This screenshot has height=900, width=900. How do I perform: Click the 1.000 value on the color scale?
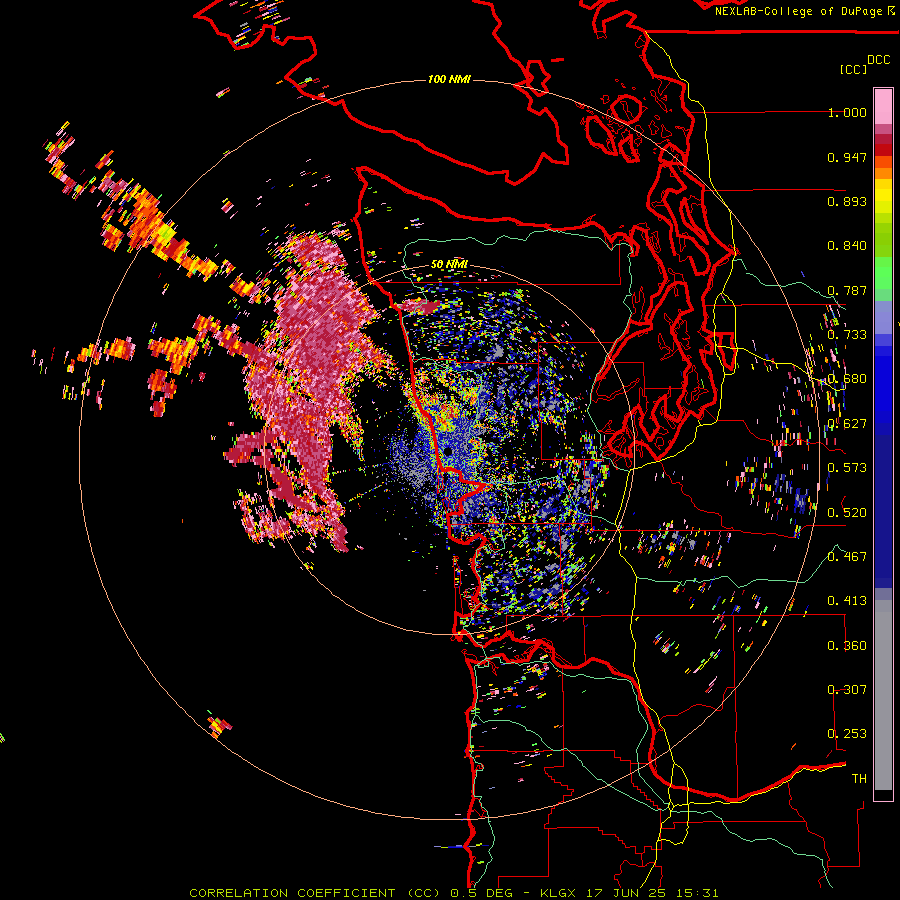(x=847, y=112)
